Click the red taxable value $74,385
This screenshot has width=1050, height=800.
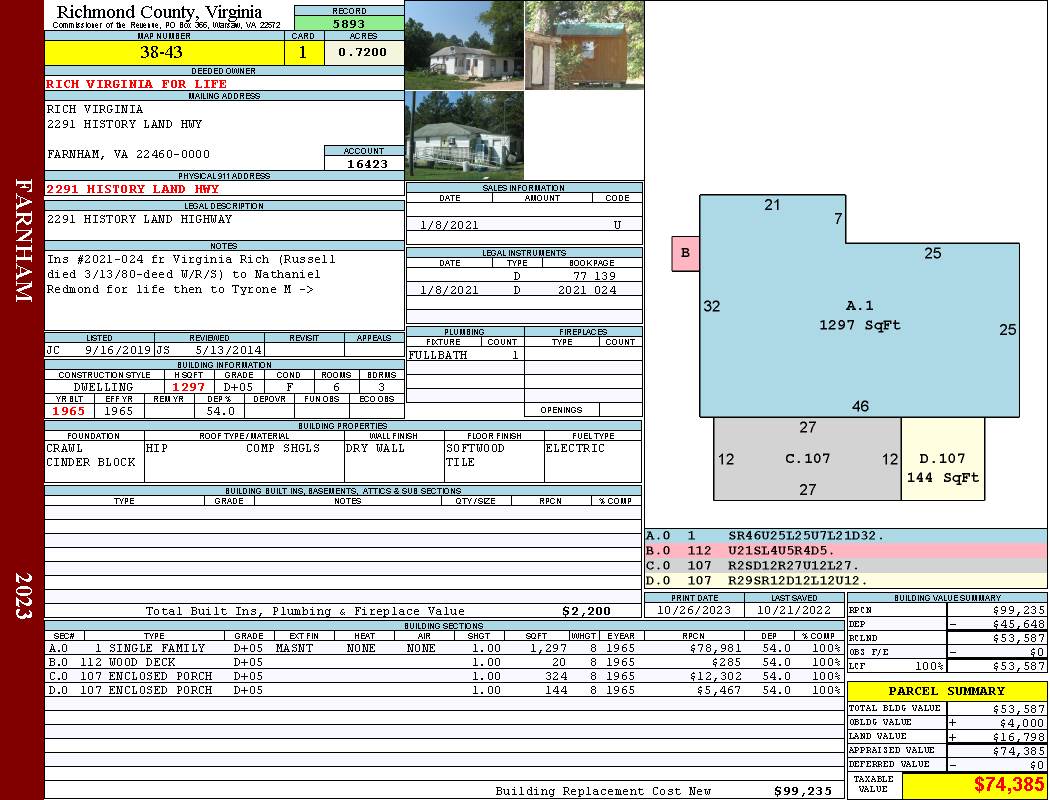pos(1009,784)
